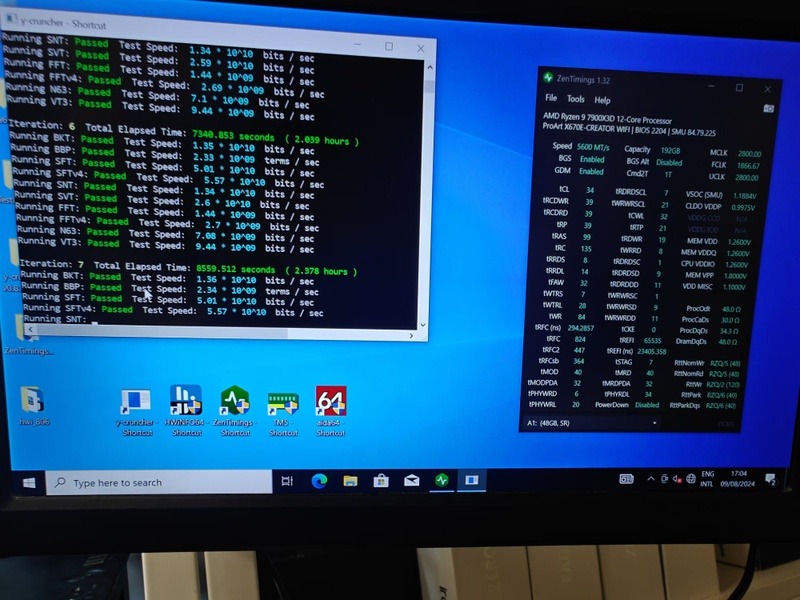
Task: Open Task View from the taskbar
Action: point(287,481)
